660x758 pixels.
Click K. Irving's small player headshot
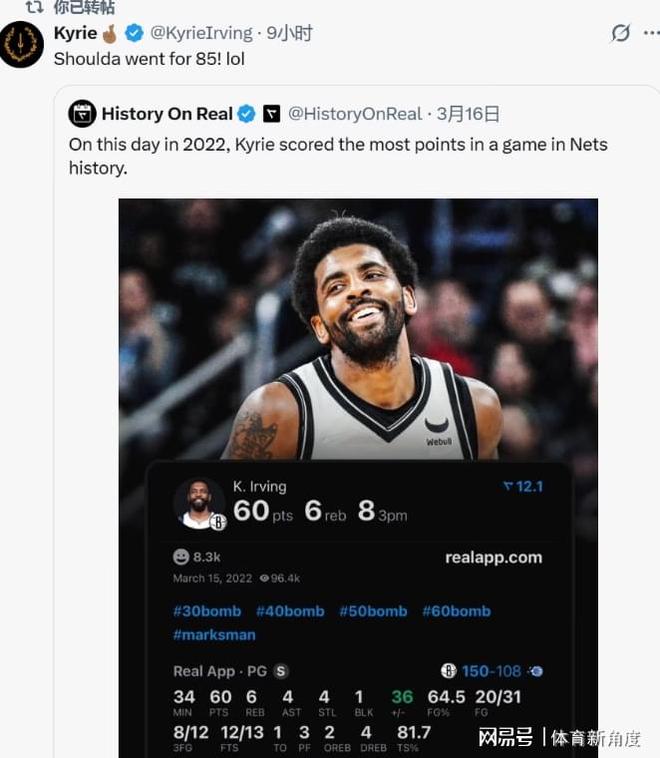198,503
